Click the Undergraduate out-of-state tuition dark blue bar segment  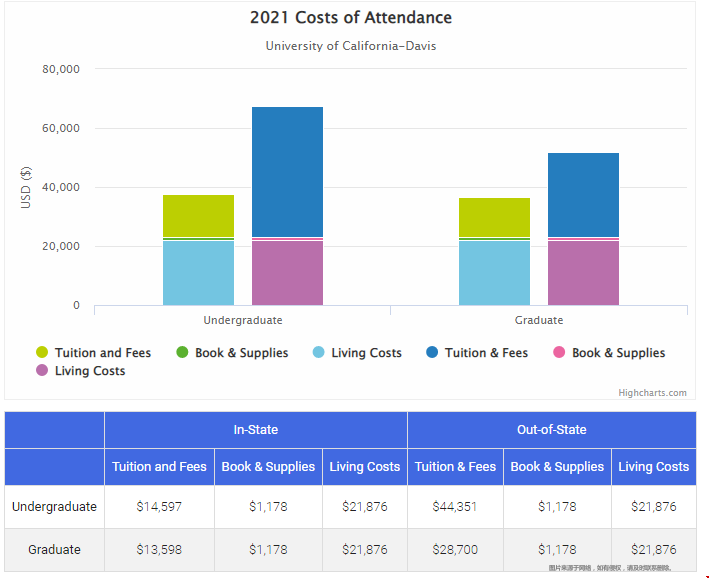click(x=287, y=172)
